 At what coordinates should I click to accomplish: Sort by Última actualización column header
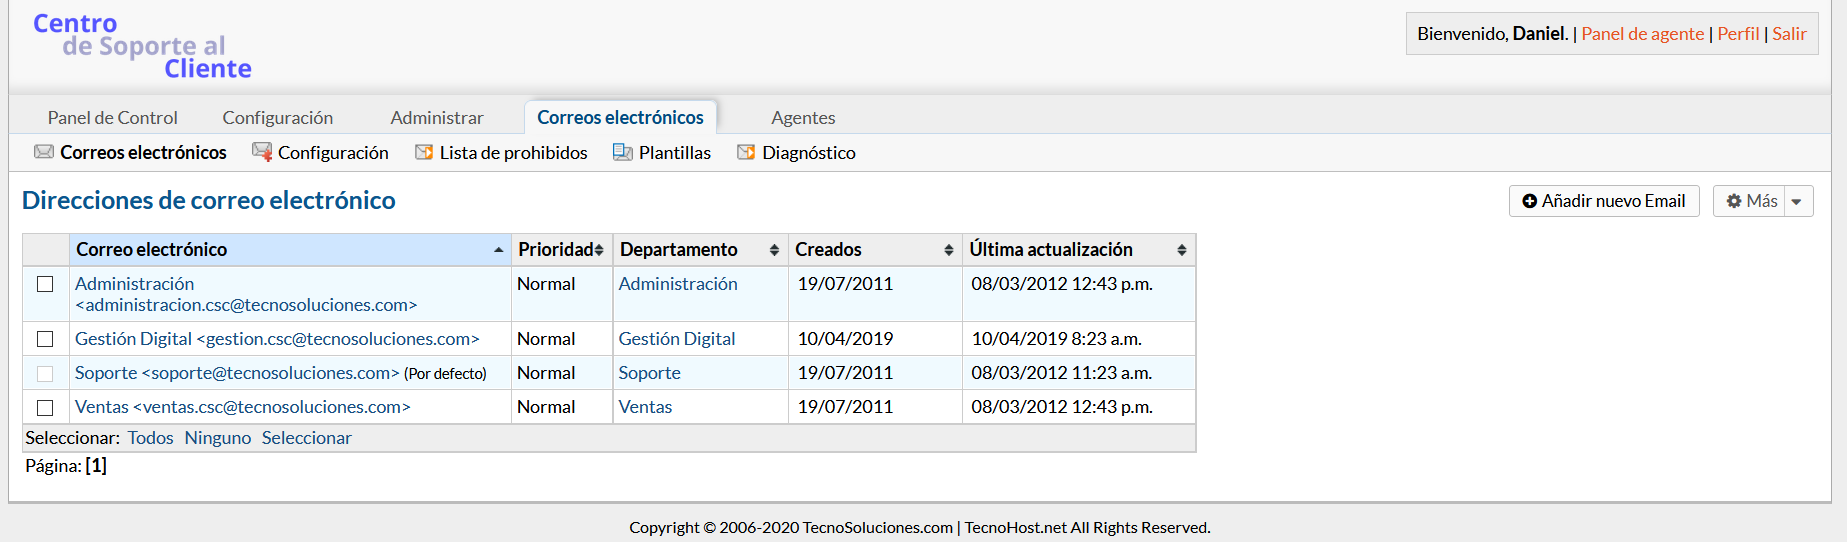[x=1051, y=250]
